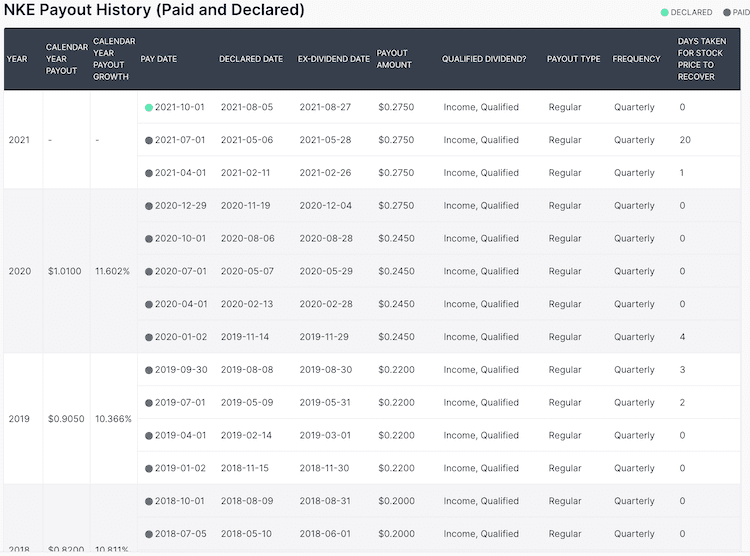Click the green declared dot beside 2021-10-01

pos(149,108)
